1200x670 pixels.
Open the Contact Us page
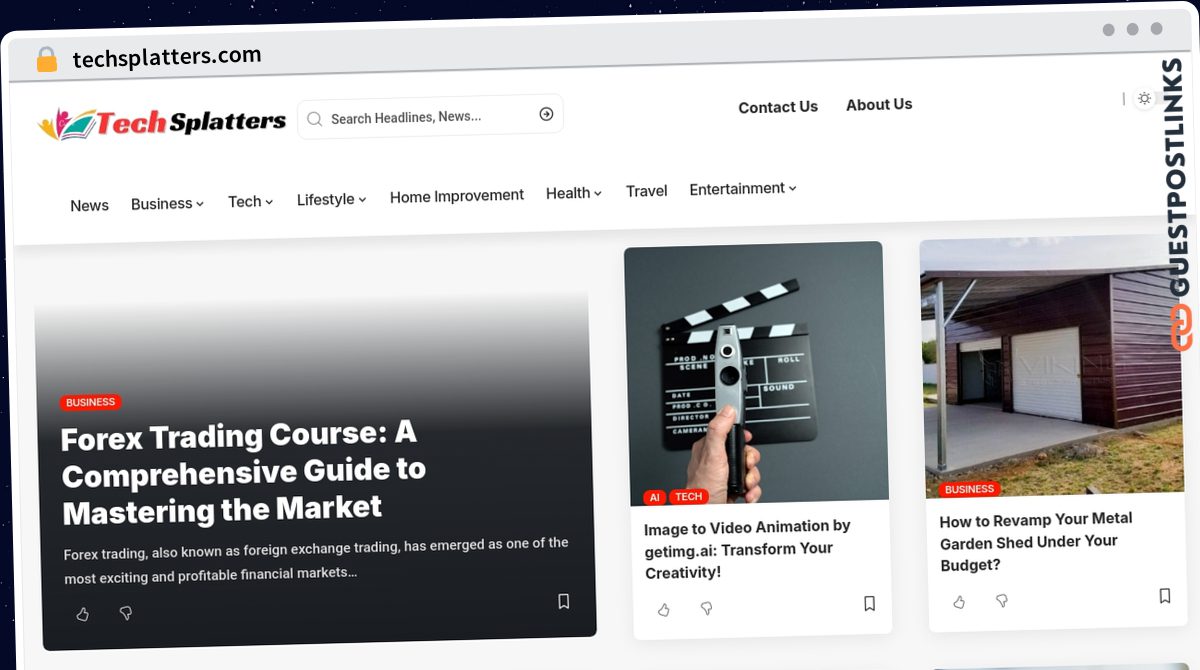click(778, 107)
